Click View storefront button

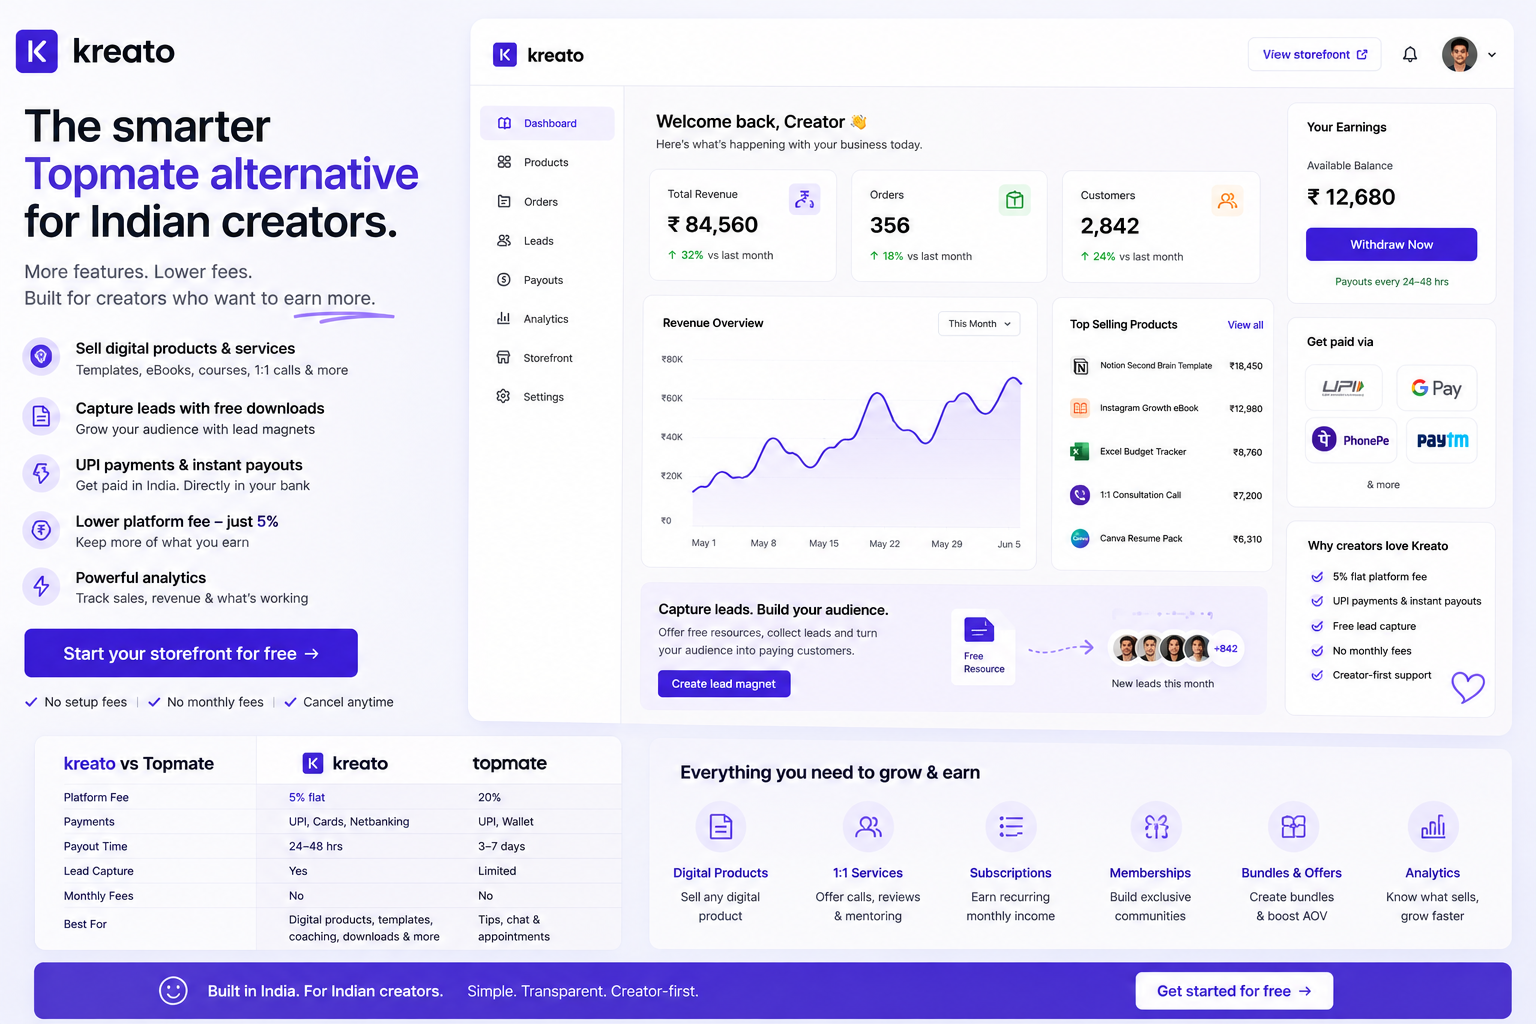click(1314, 55)
